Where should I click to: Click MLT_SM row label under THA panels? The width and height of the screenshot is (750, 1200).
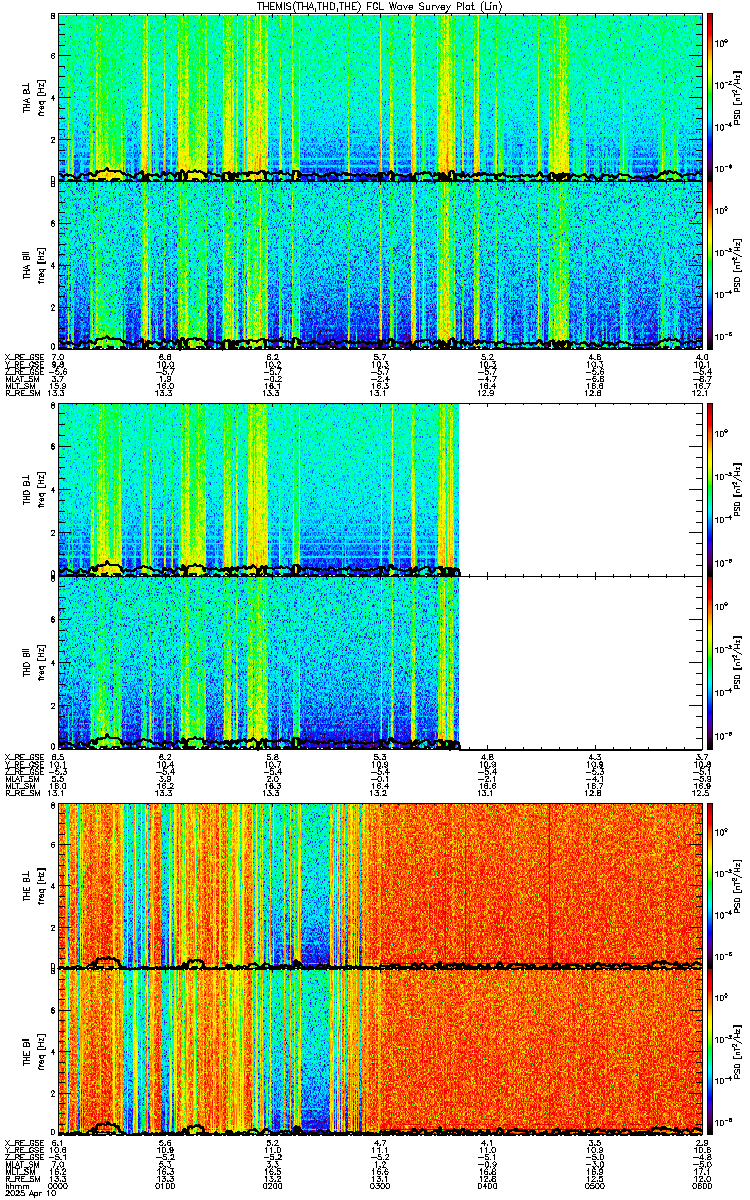tap(19, 386)
